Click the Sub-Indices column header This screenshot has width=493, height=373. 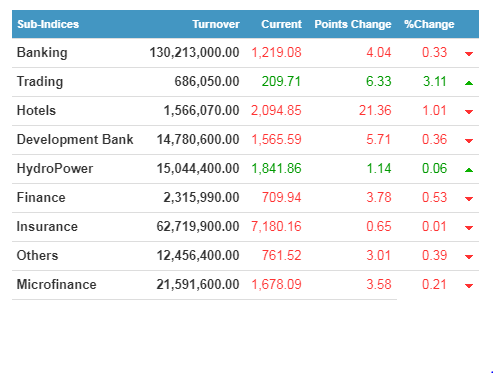[48, 24]
